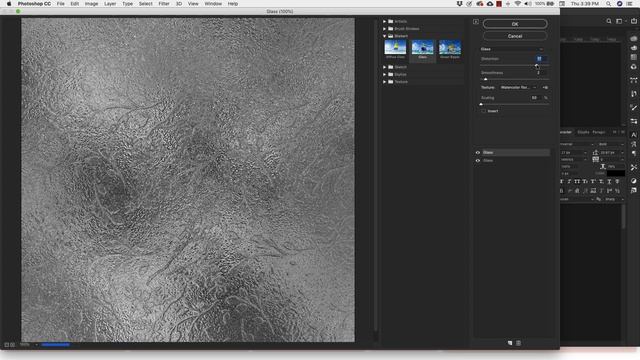This screenshot has width=640, height=360.
Task: Click the New effect layer icon
Action: click(510, 343)
